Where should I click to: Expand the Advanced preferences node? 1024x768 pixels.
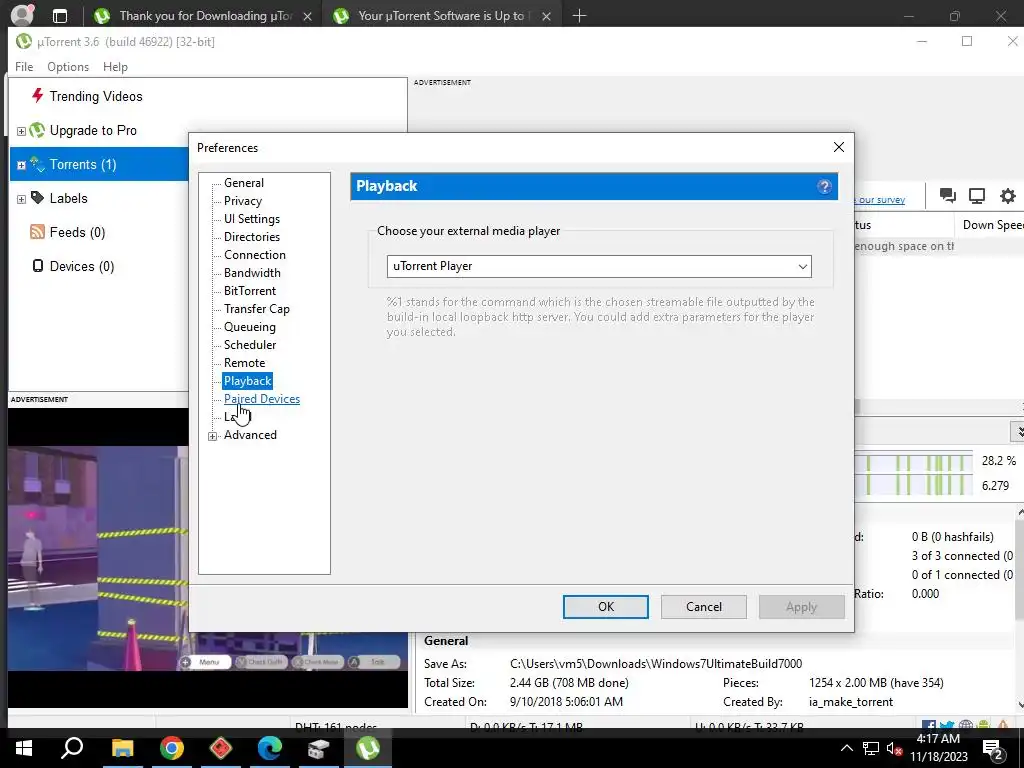[x=212, y=436]
